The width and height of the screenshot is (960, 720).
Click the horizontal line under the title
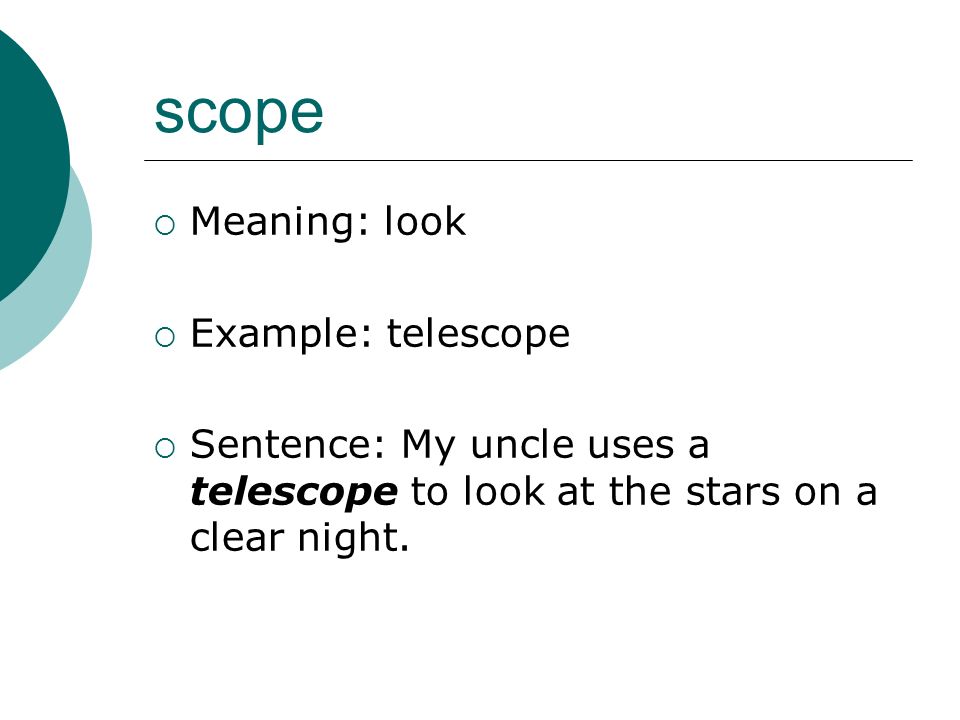[528, 160]
